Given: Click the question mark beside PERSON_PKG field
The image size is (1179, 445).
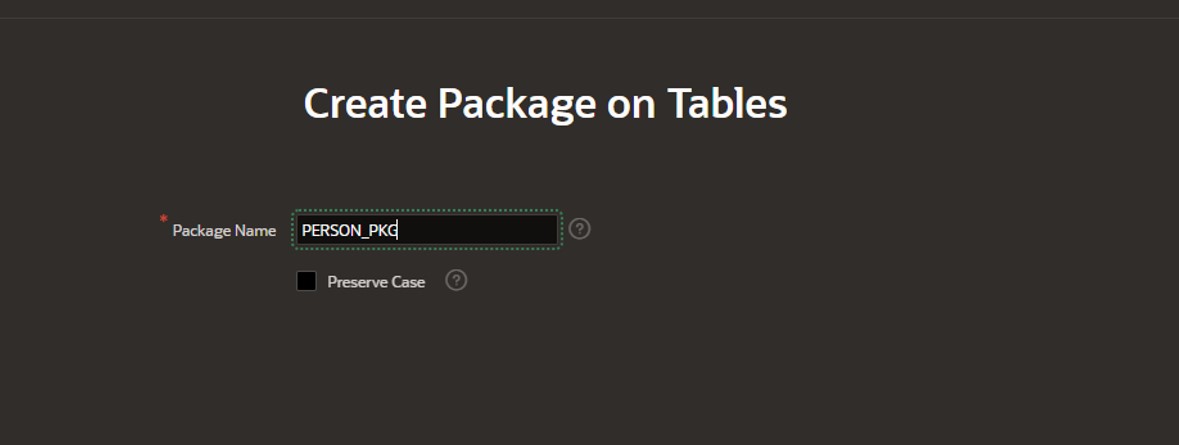Looking at the screenshot, I should click(x=579, y=229).
